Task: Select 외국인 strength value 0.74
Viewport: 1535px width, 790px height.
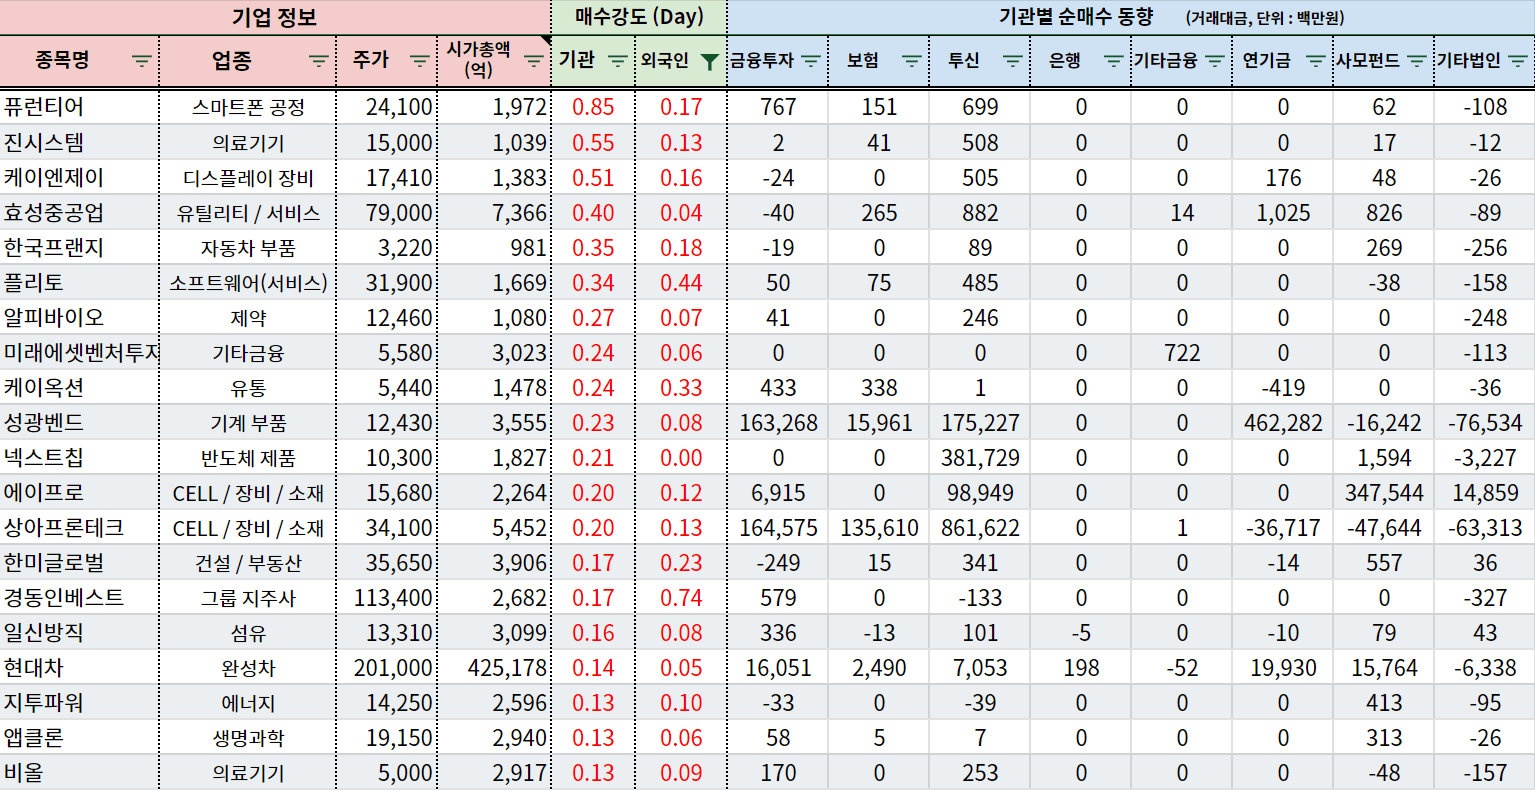Action: (681, 597)
